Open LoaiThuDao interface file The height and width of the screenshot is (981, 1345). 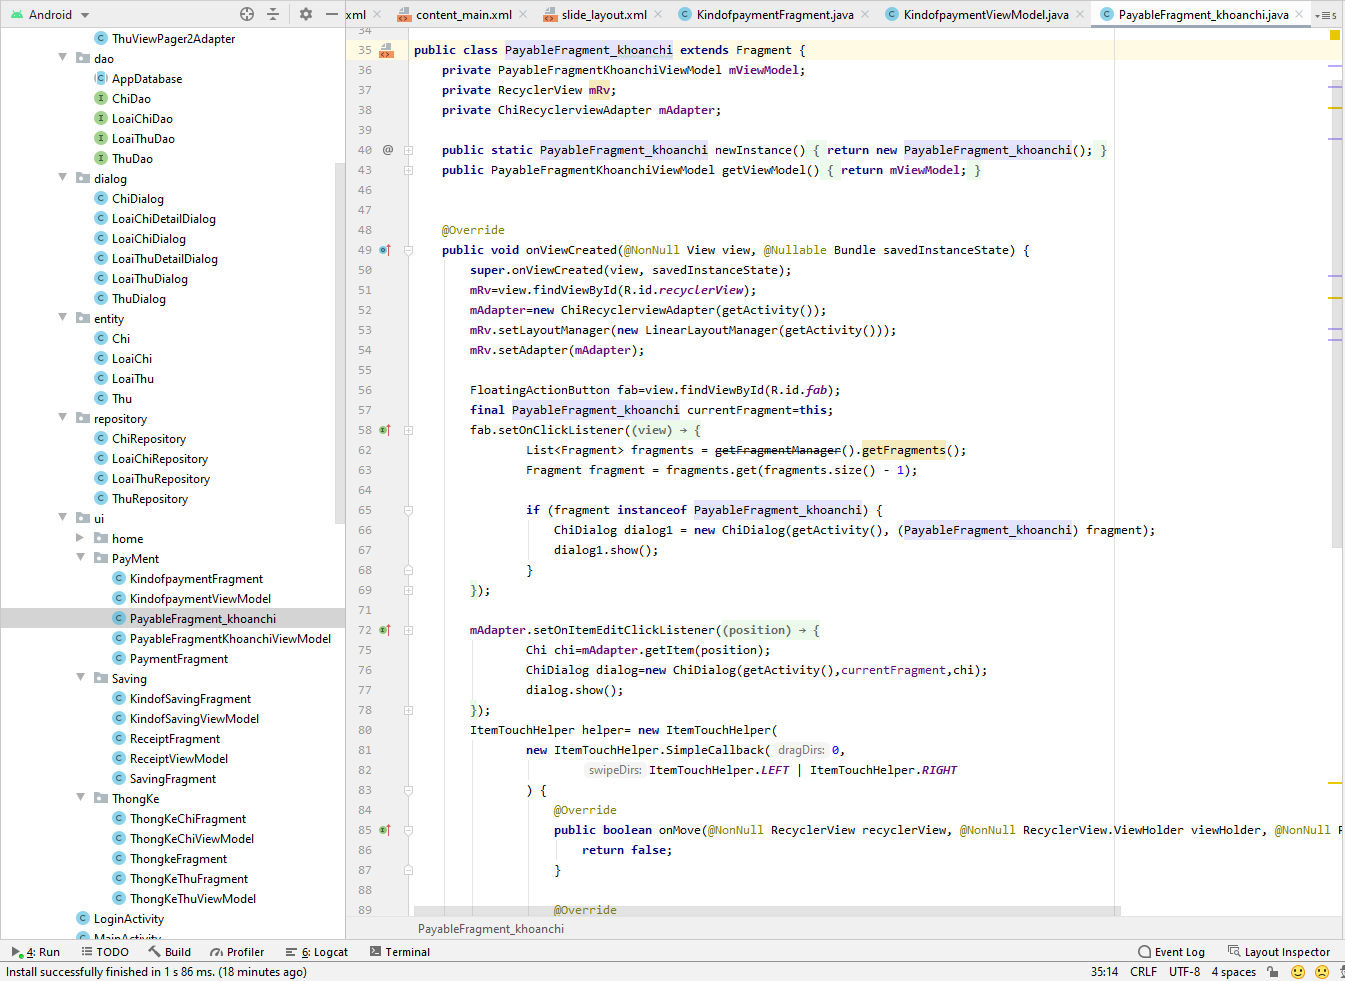click(143, 139)
